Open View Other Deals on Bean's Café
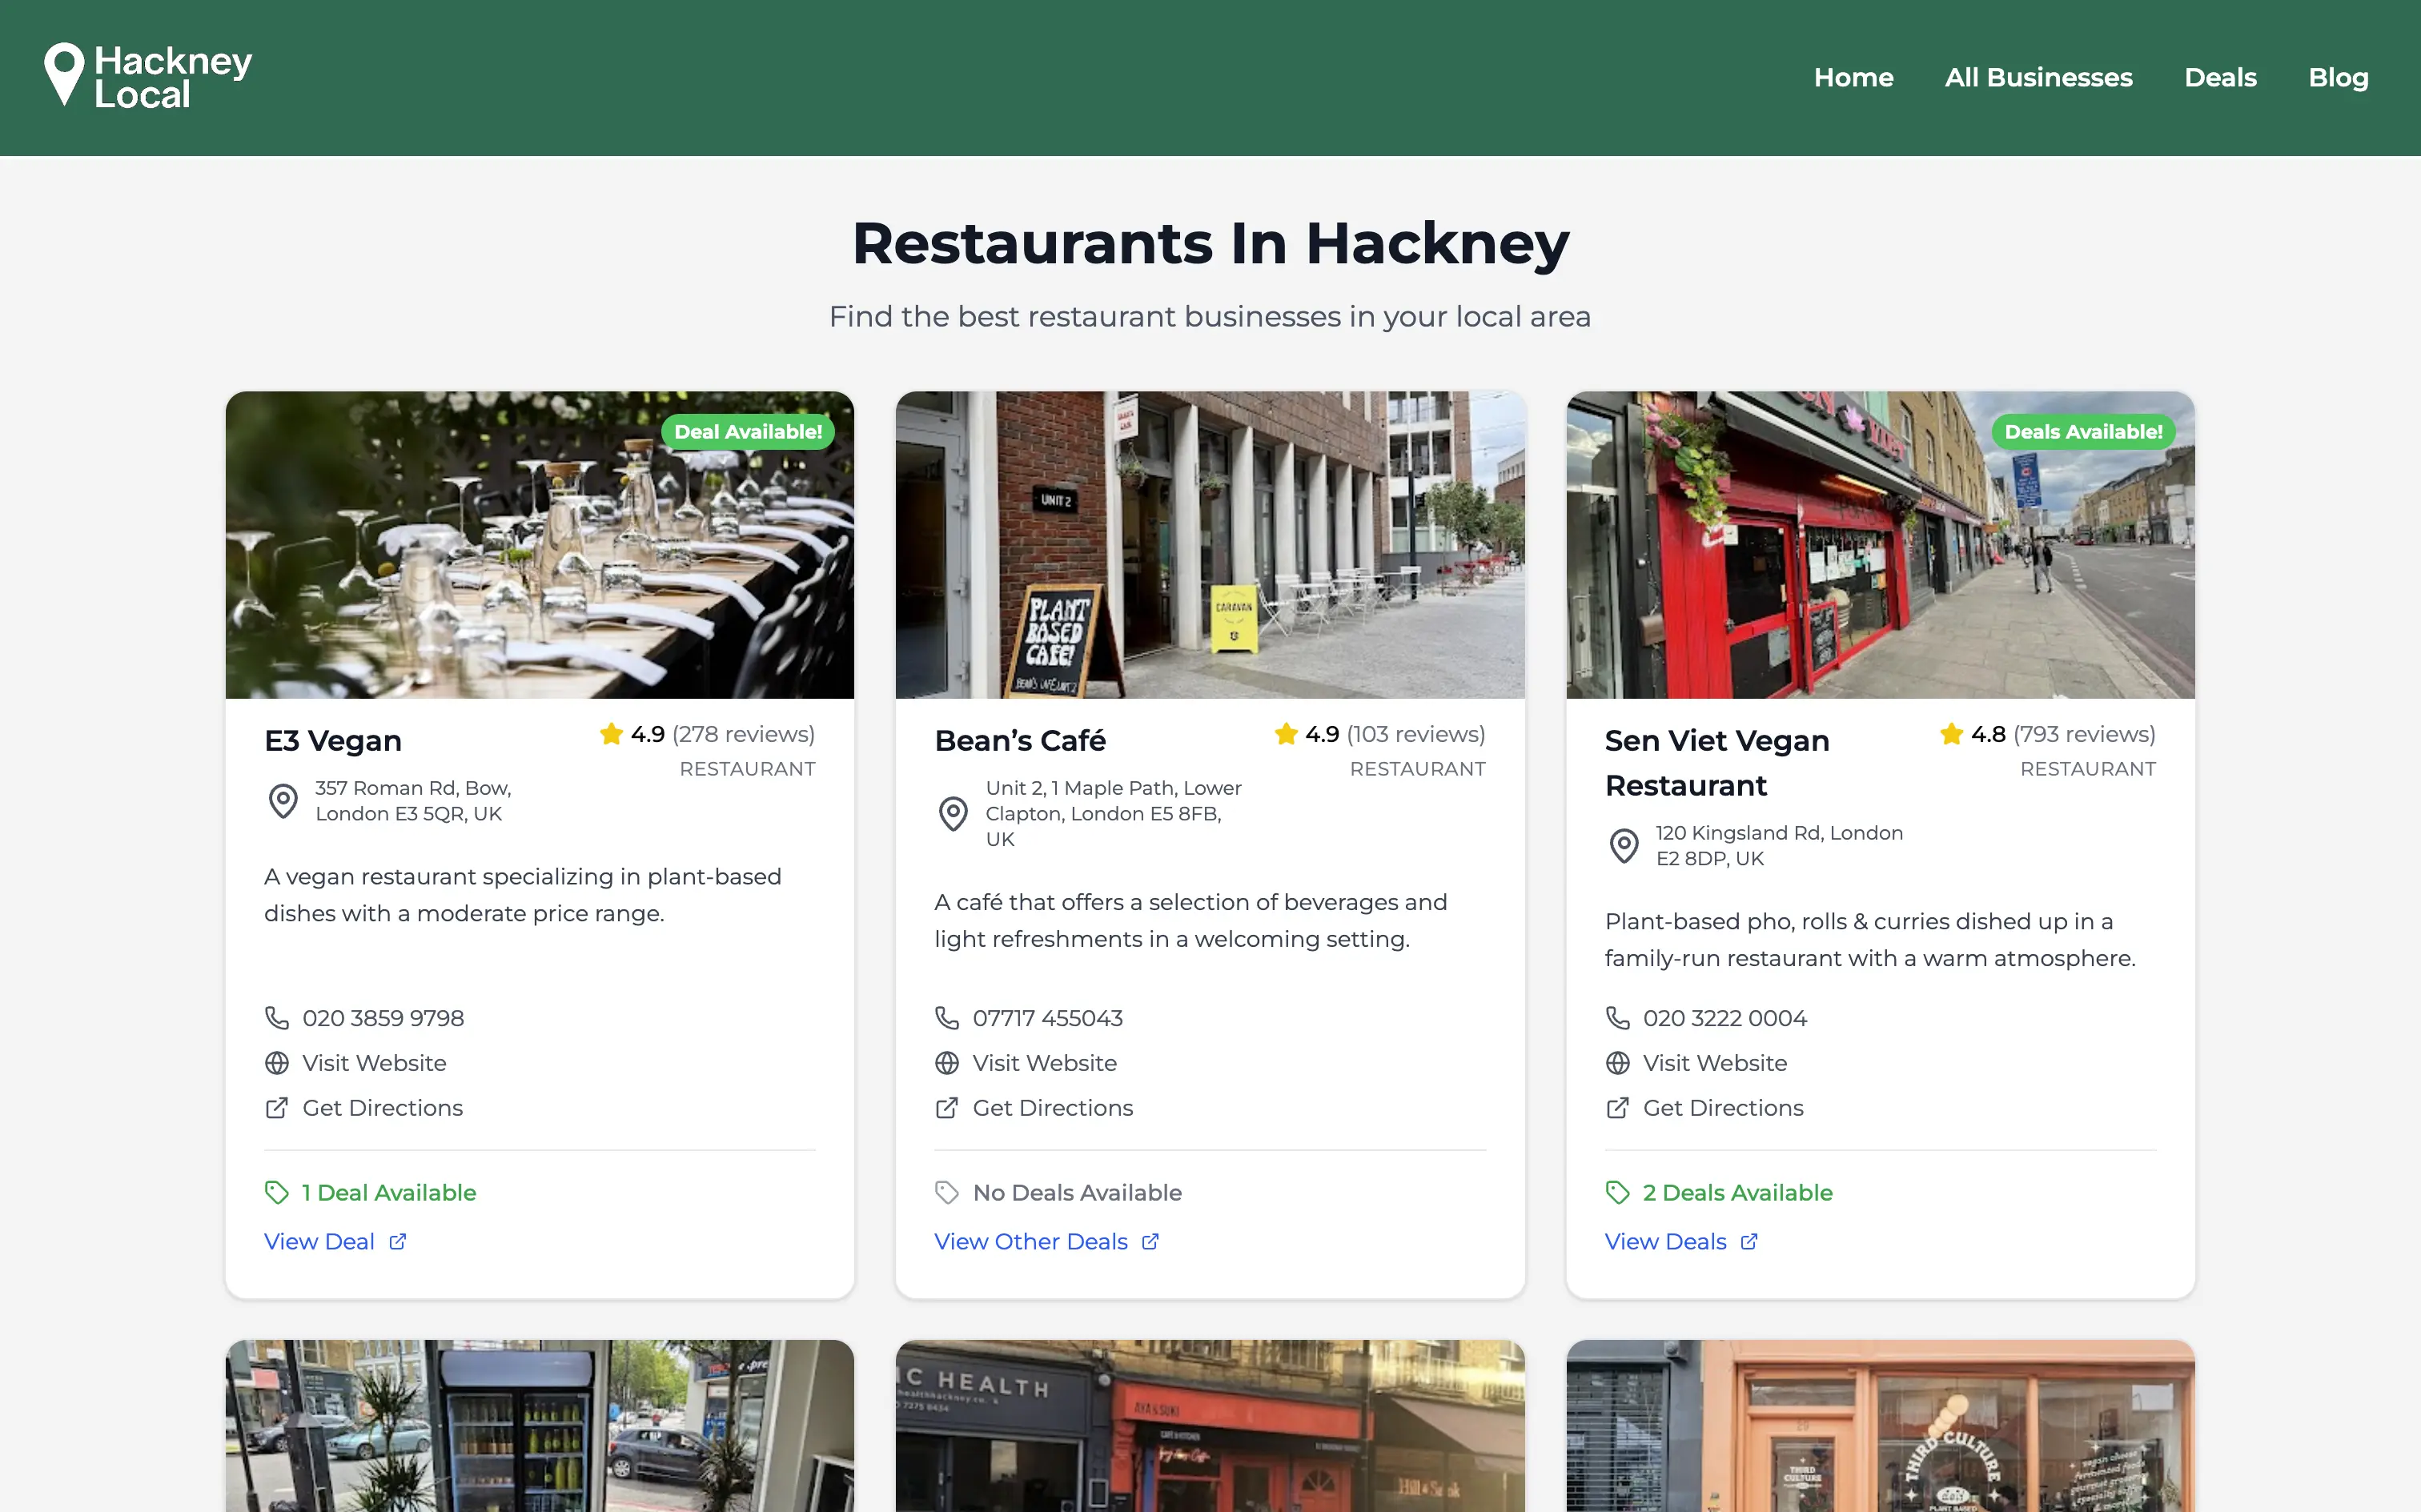Screen dimensions: 2421x1512 tap(1031, 1242)
